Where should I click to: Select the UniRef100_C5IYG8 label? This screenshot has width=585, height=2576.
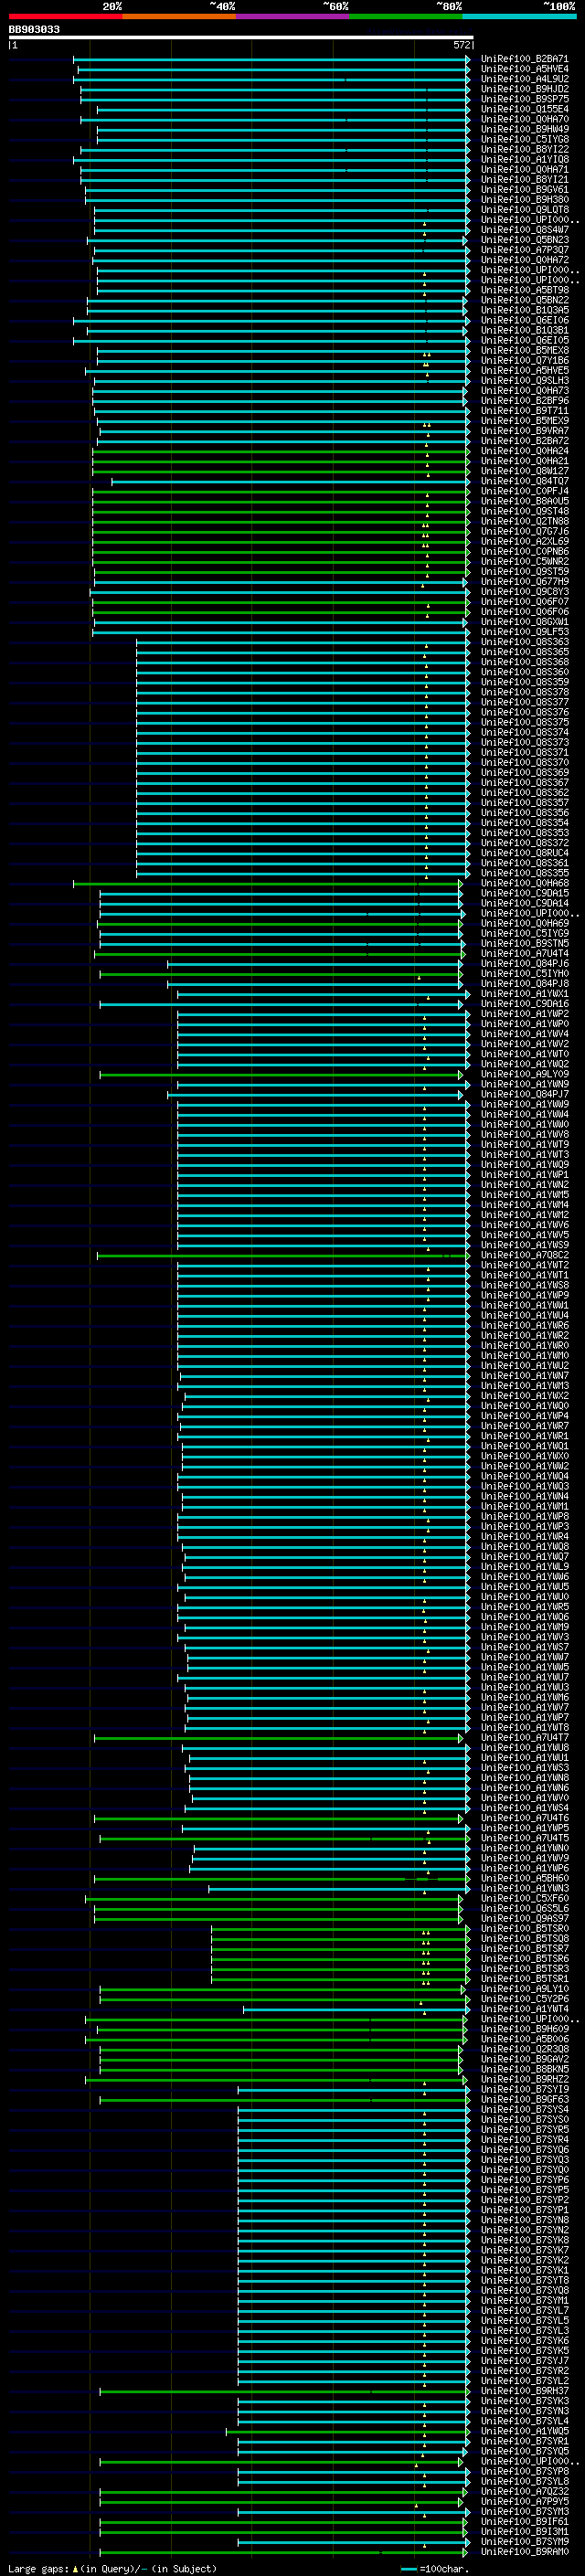tap(525, 139)
